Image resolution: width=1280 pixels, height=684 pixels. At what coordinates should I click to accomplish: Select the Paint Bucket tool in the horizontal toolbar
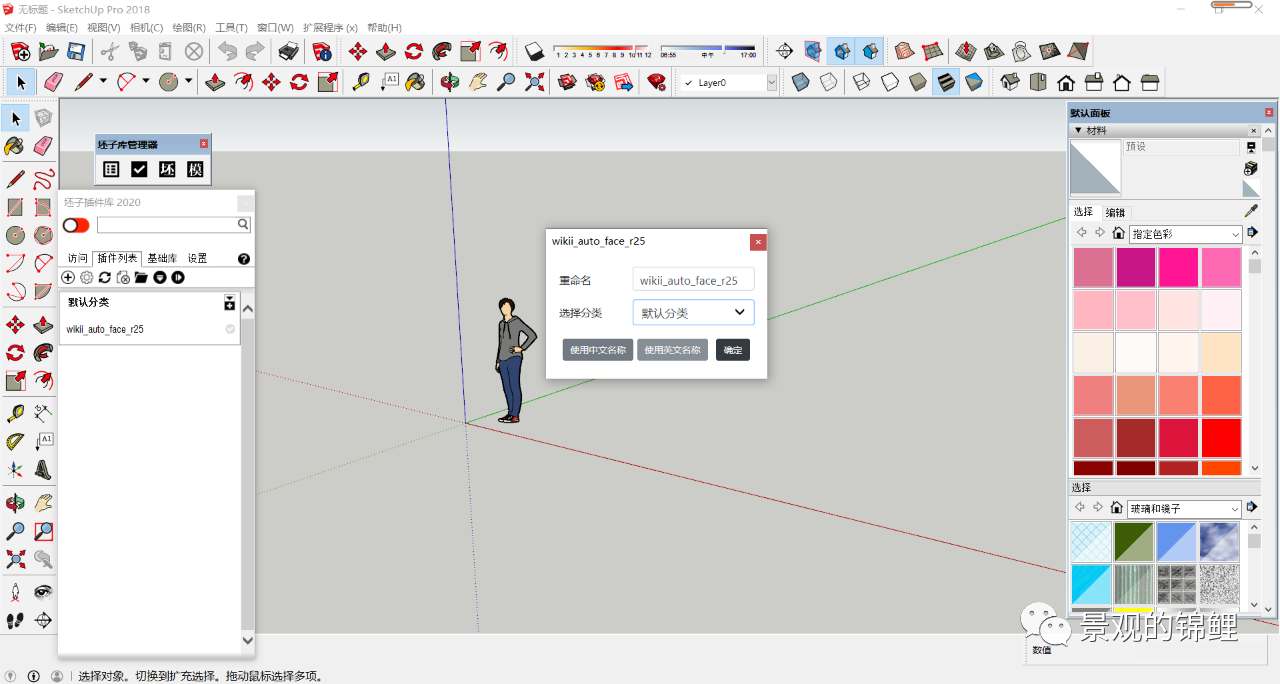point(415,82)
